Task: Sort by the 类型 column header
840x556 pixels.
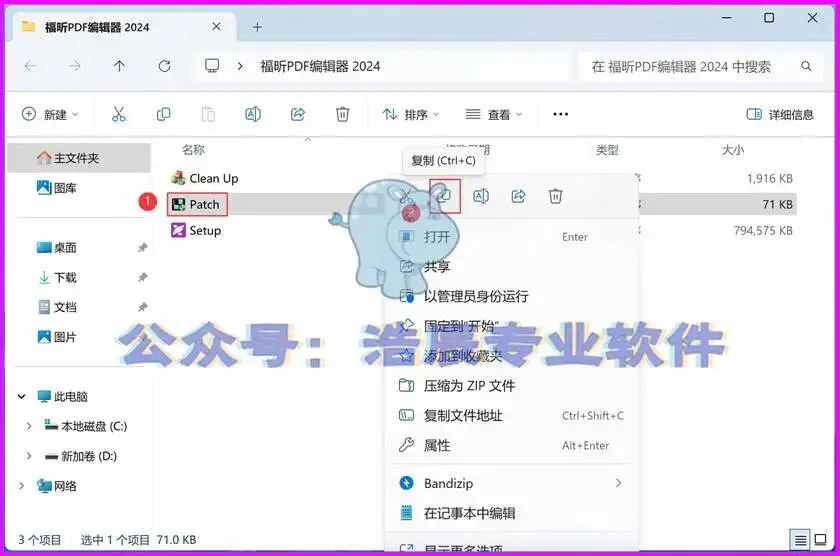Action: pos(608,149)
